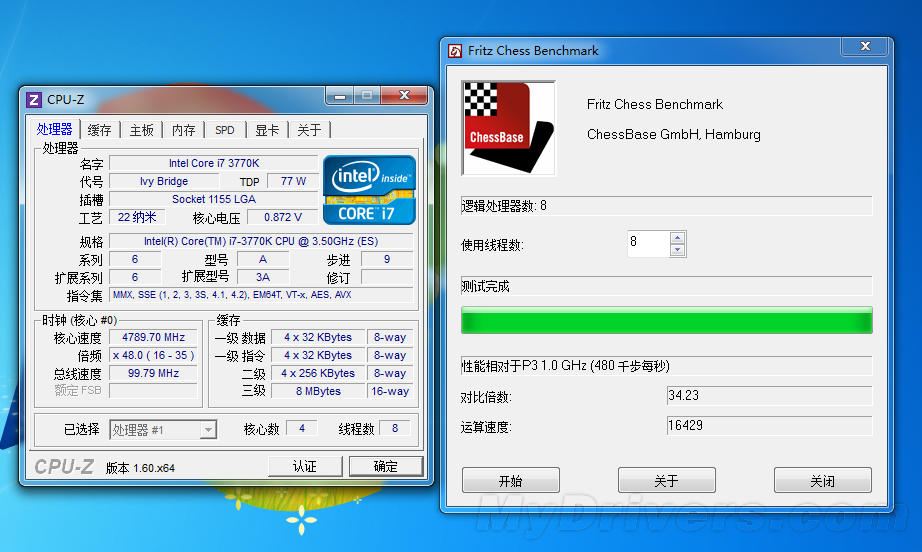Viewport: 922px width, 552px height.
Task: Click the bus speed 99.79 MHz
Action: (x=153, y=373)
